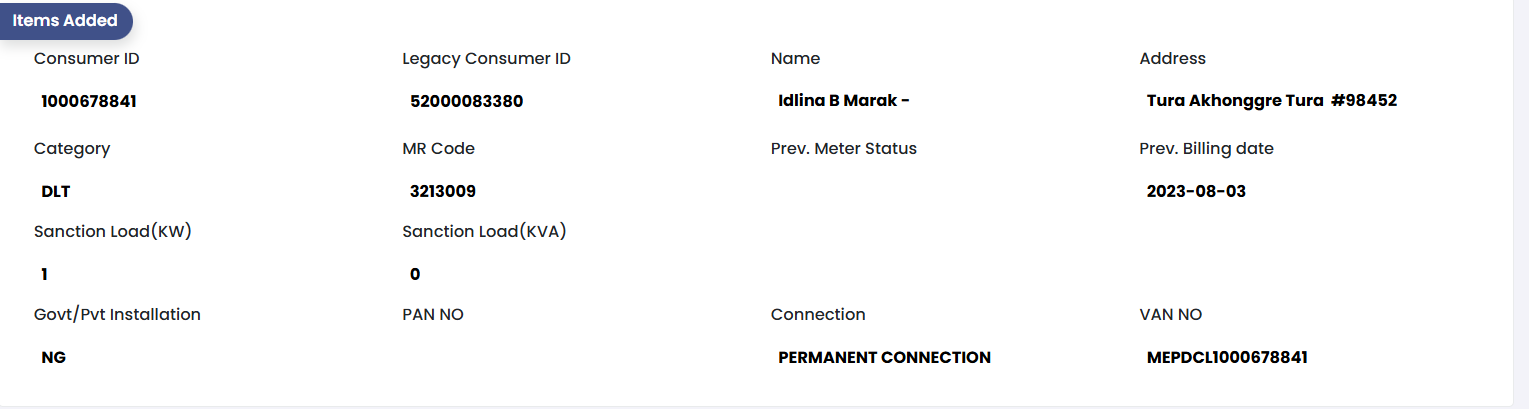Click the Govt/Pvt Installation label

point(117,315)
